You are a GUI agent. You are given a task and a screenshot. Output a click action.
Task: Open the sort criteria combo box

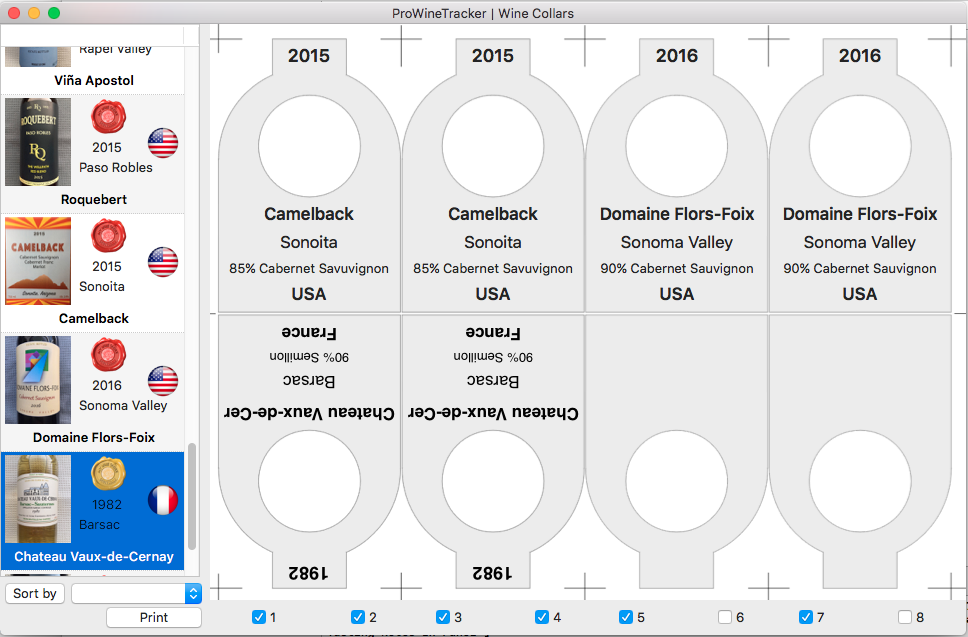[x=136, y=594]
